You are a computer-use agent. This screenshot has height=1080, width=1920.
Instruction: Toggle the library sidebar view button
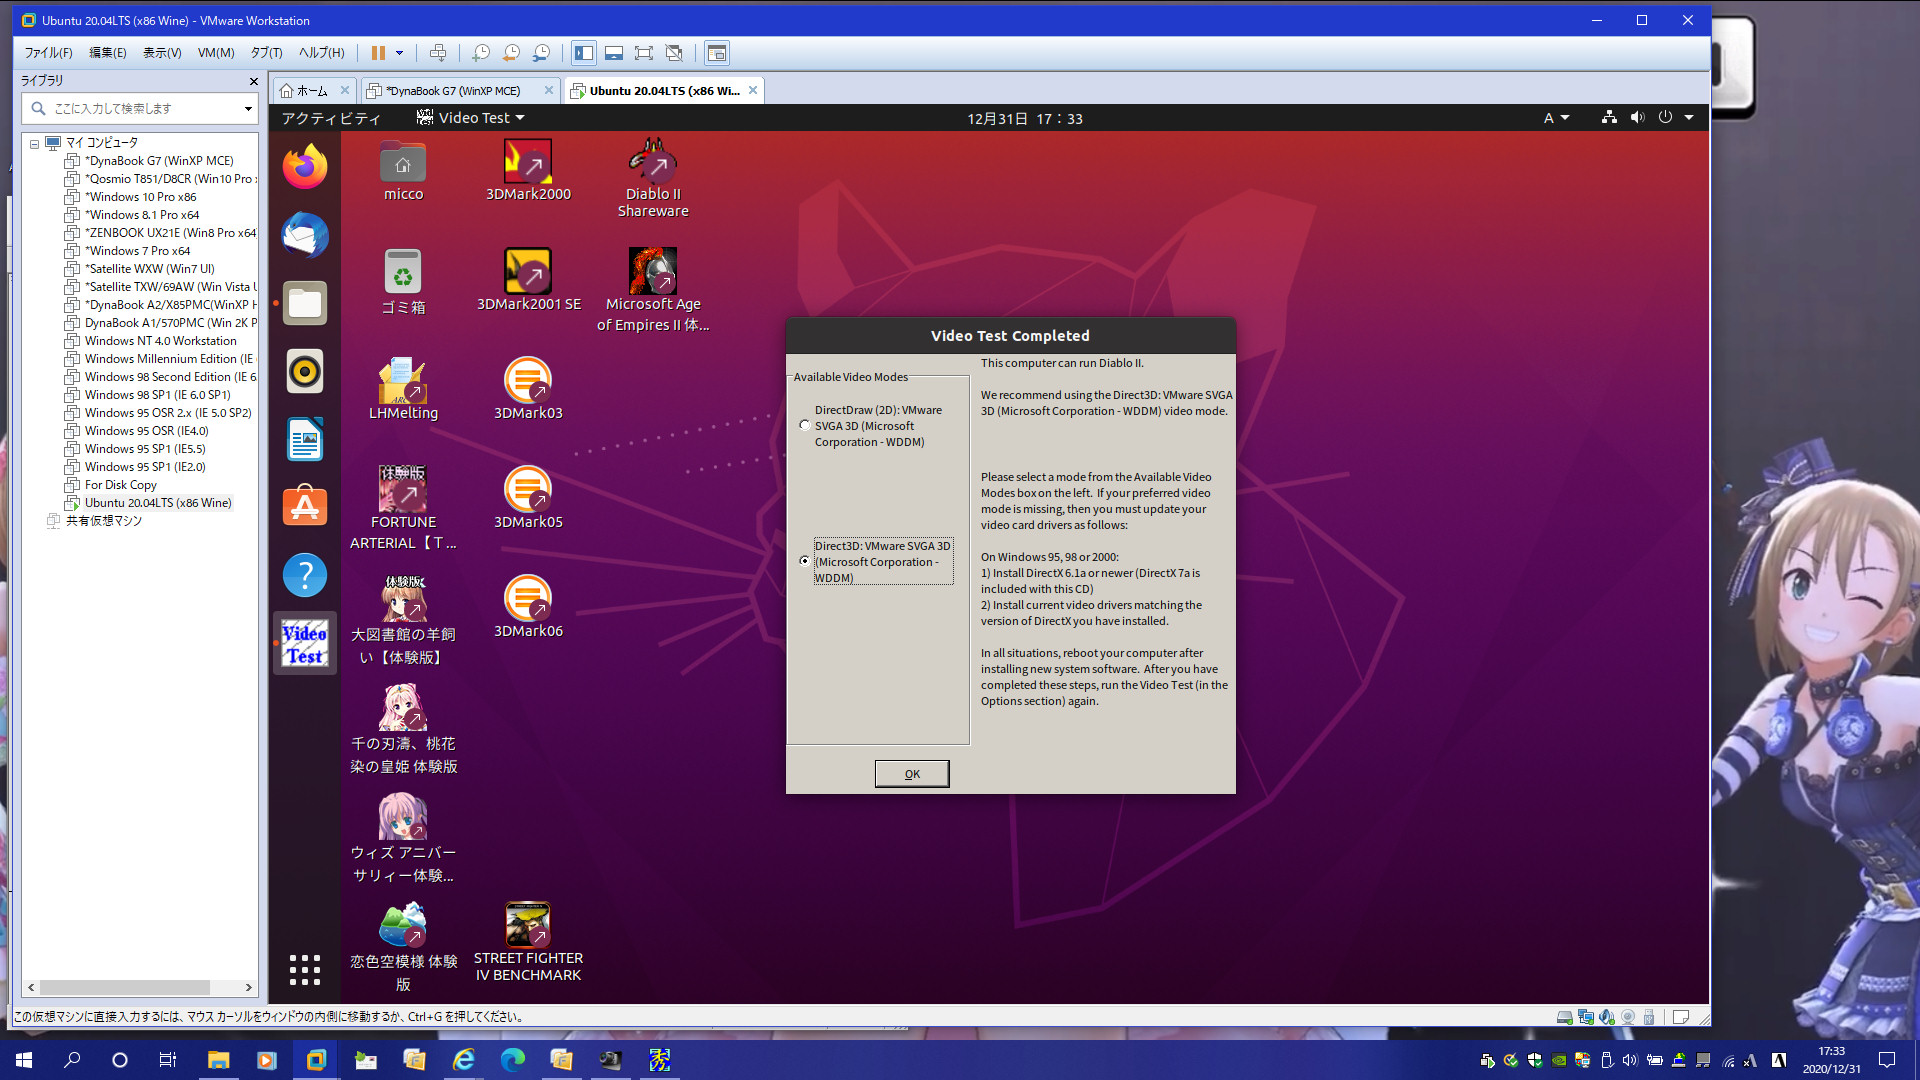pyautogui.click(x=584, y=53)
